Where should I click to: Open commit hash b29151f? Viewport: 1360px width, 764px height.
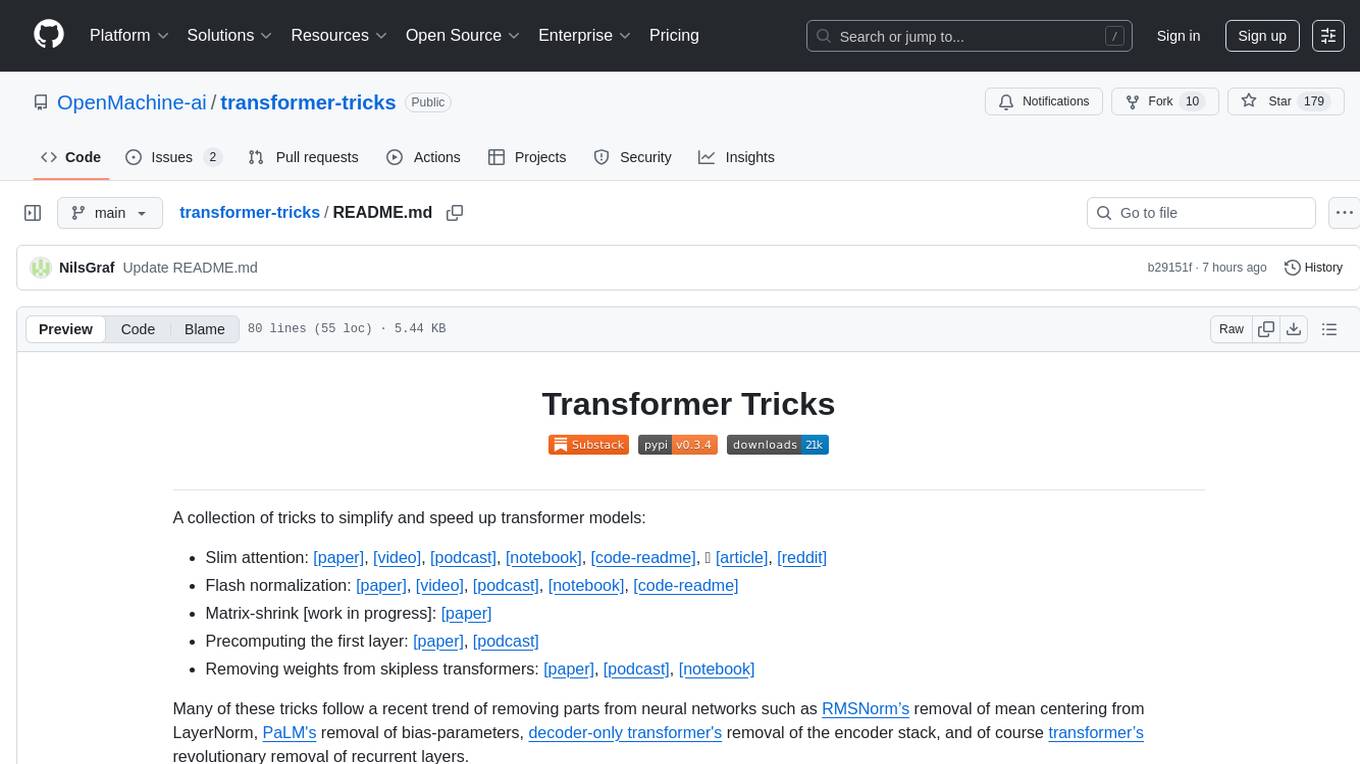(x=1170, y=267)
